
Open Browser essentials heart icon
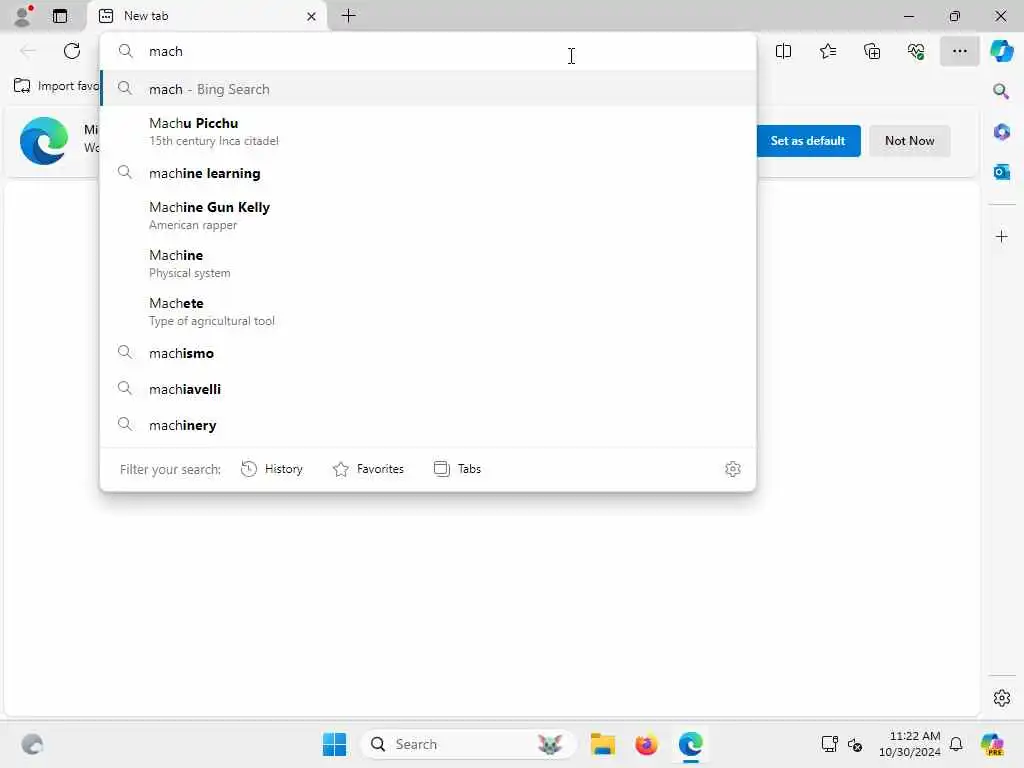tap(916, 51)
